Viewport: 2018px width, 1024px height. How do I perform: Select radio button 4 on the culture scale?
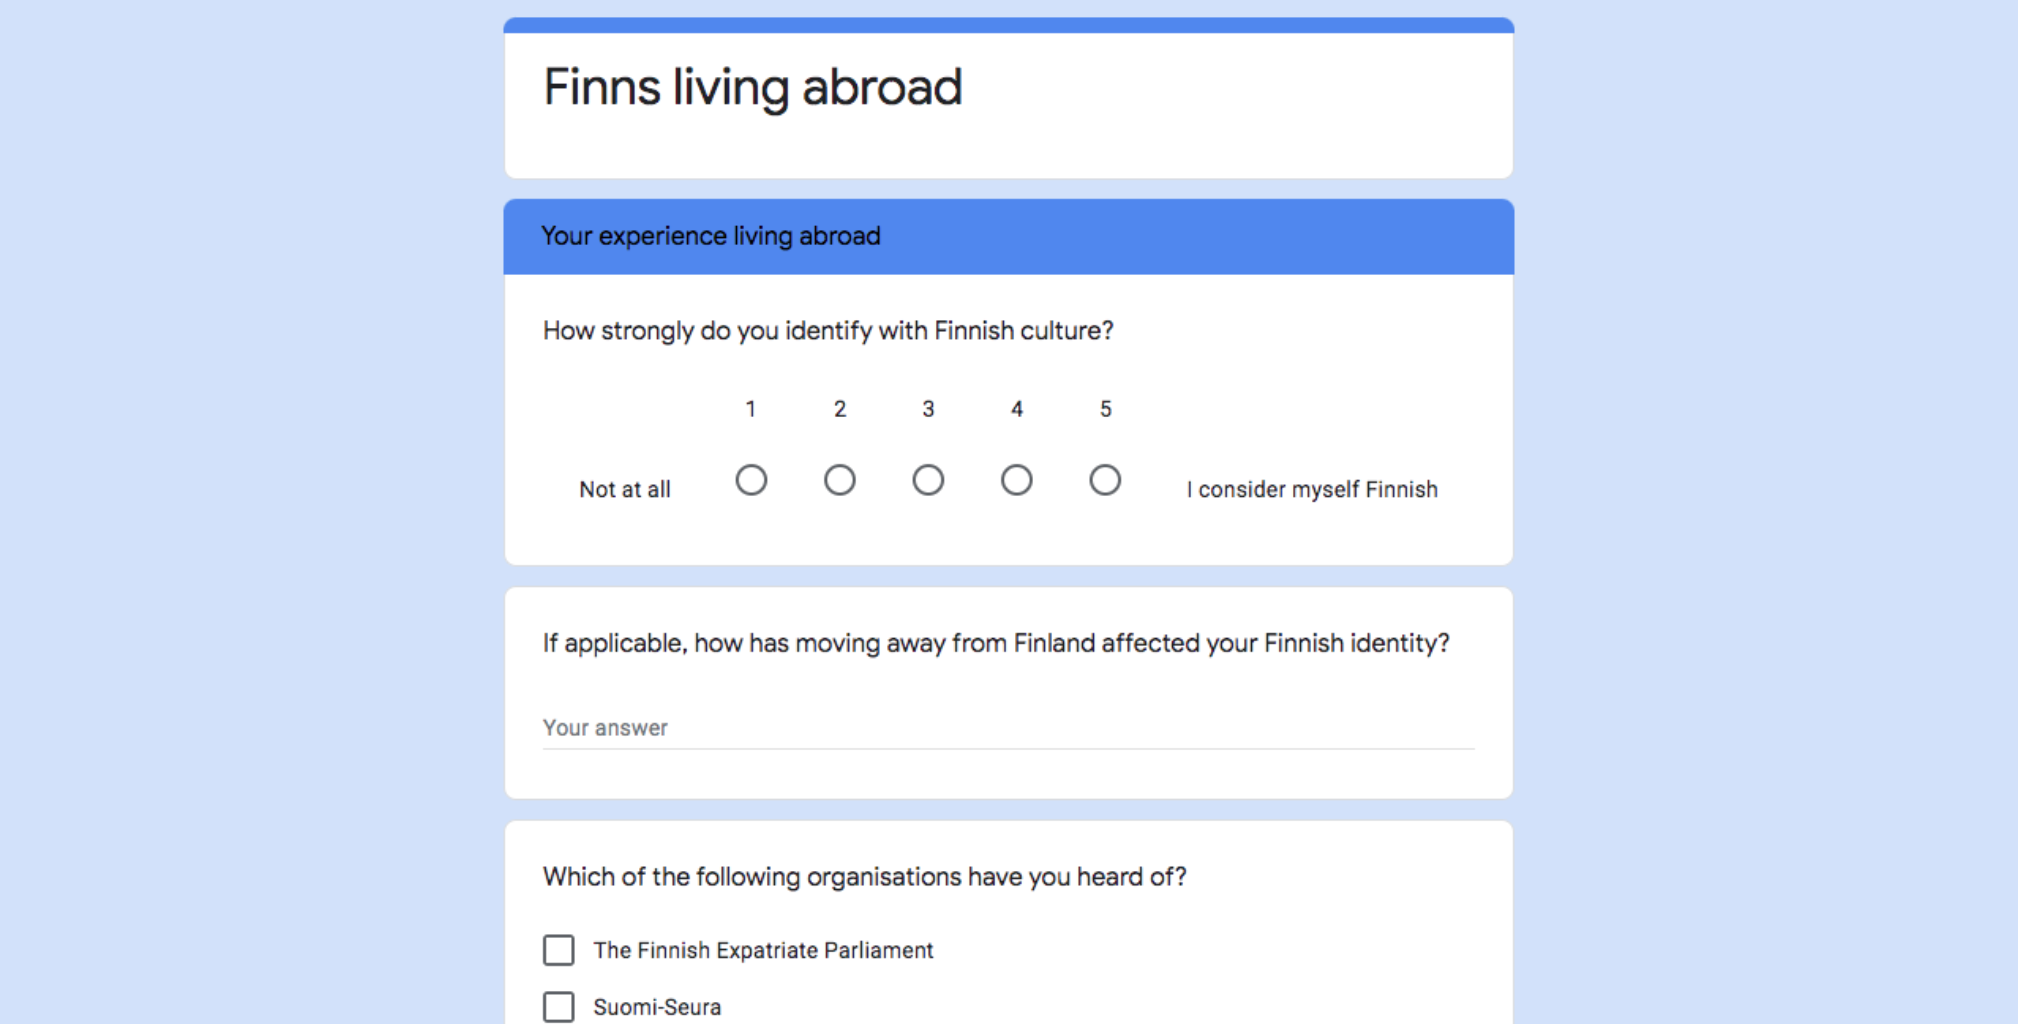click(x=1016, y=480)
